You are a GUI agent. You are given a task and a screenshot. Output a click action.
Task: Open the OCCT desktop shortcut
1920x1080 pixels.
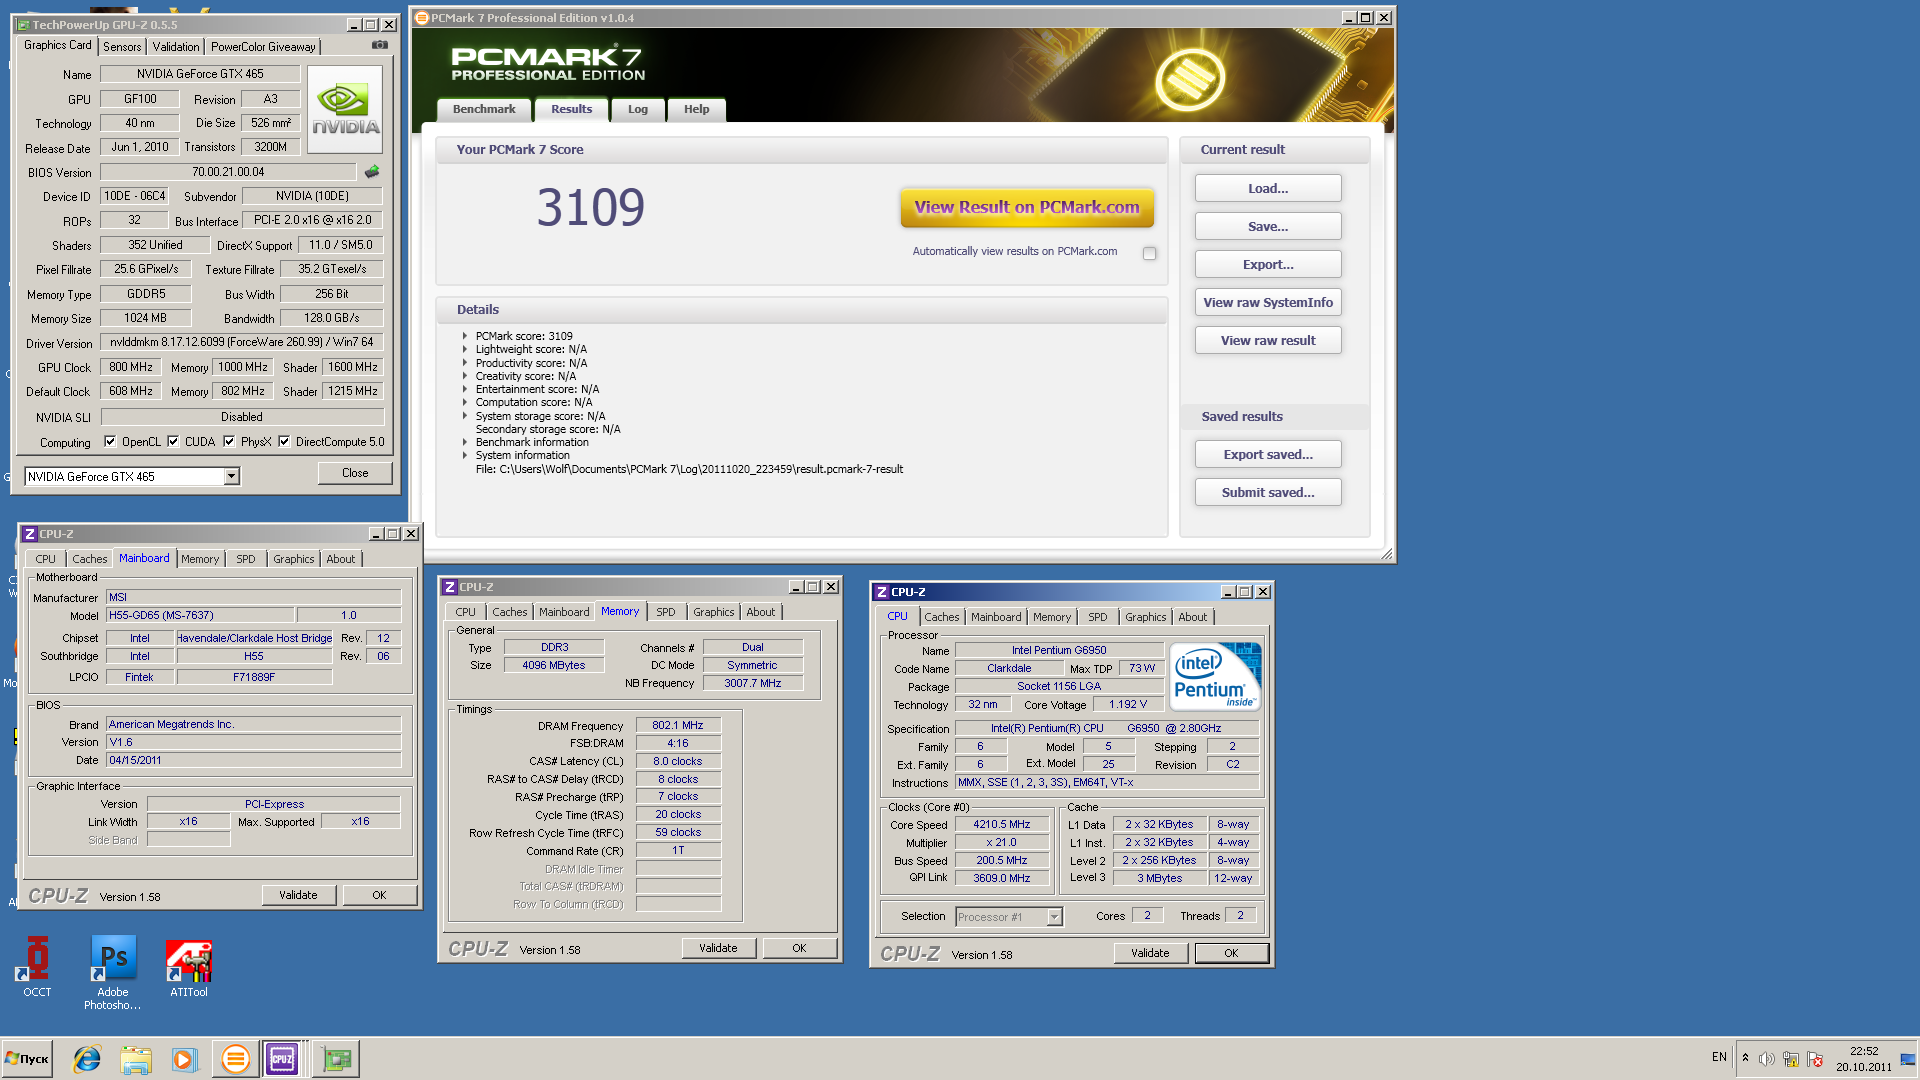click(x=37, y=967)
